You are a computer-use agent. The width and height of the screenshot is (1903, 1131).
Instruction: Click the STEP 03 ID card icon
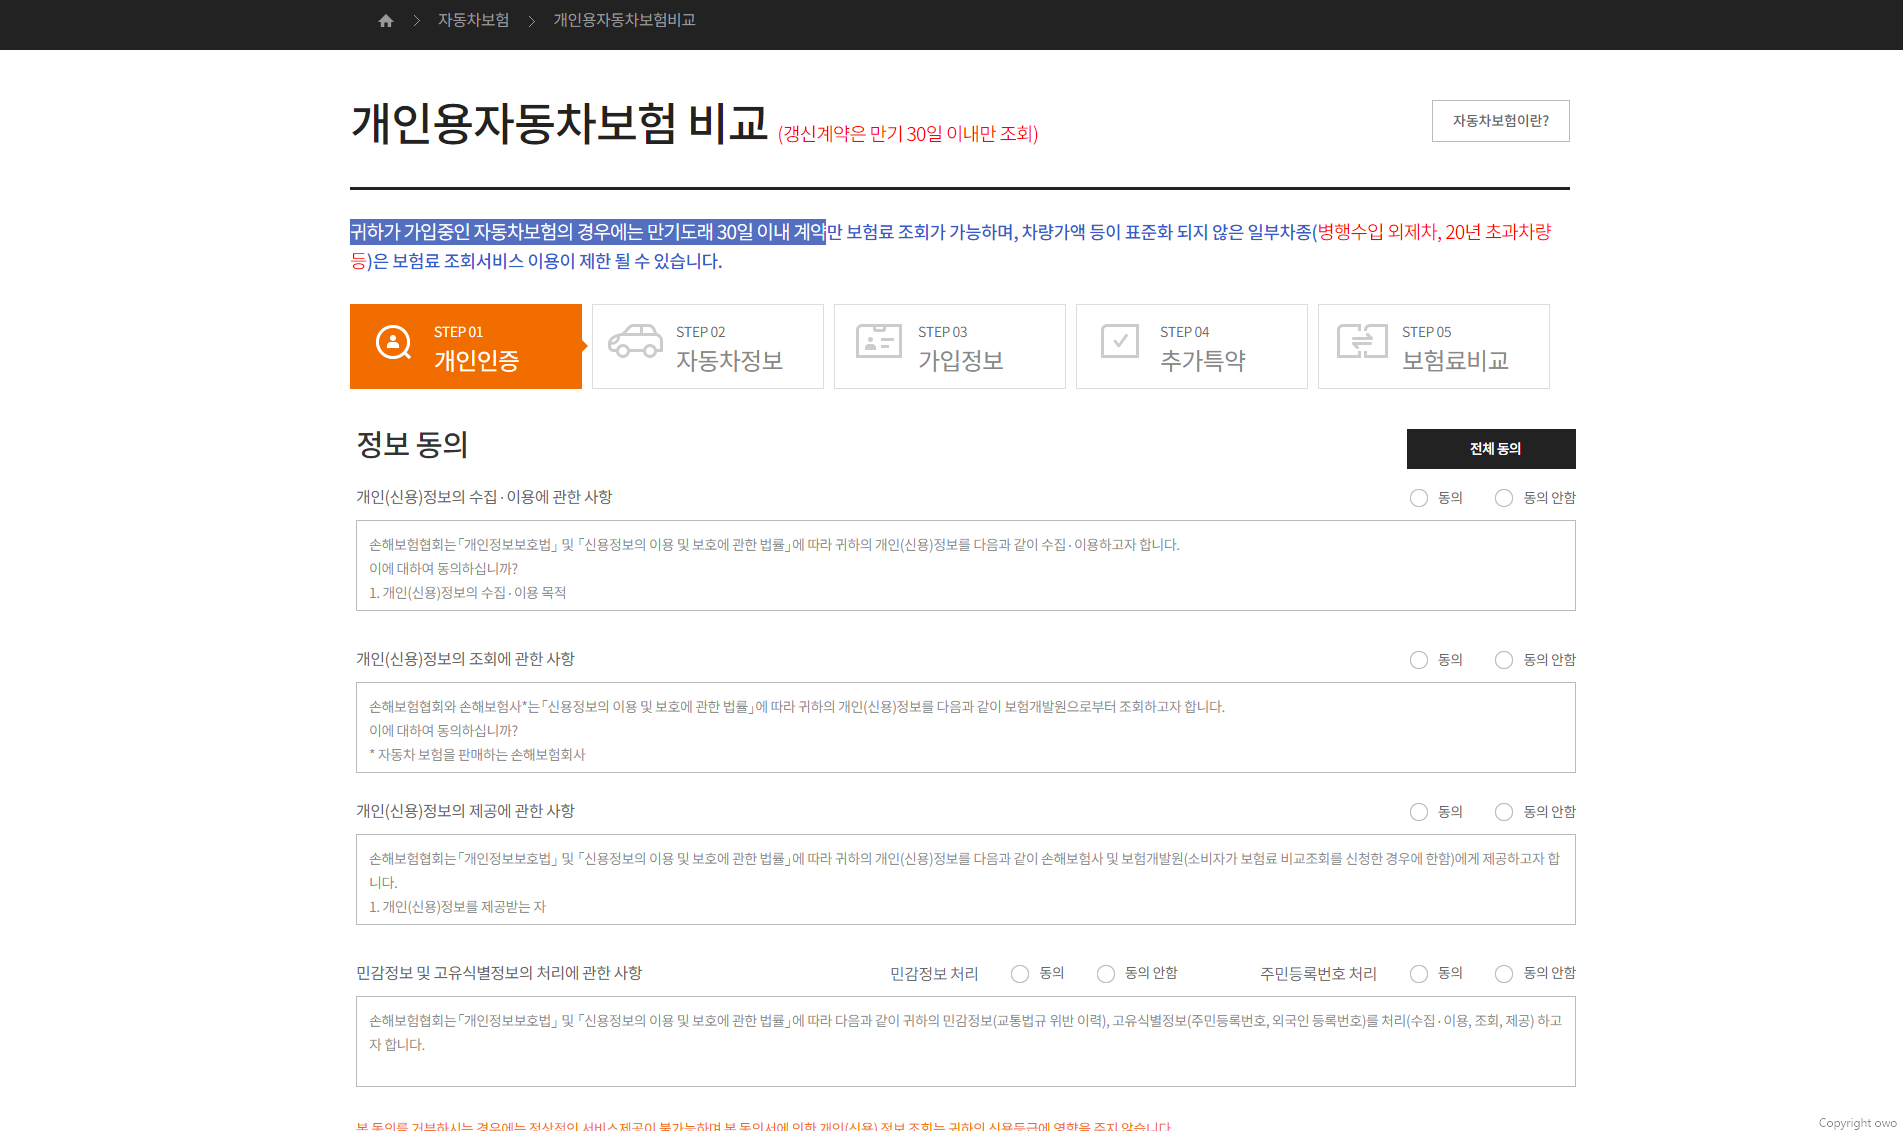tap(878, 341)
